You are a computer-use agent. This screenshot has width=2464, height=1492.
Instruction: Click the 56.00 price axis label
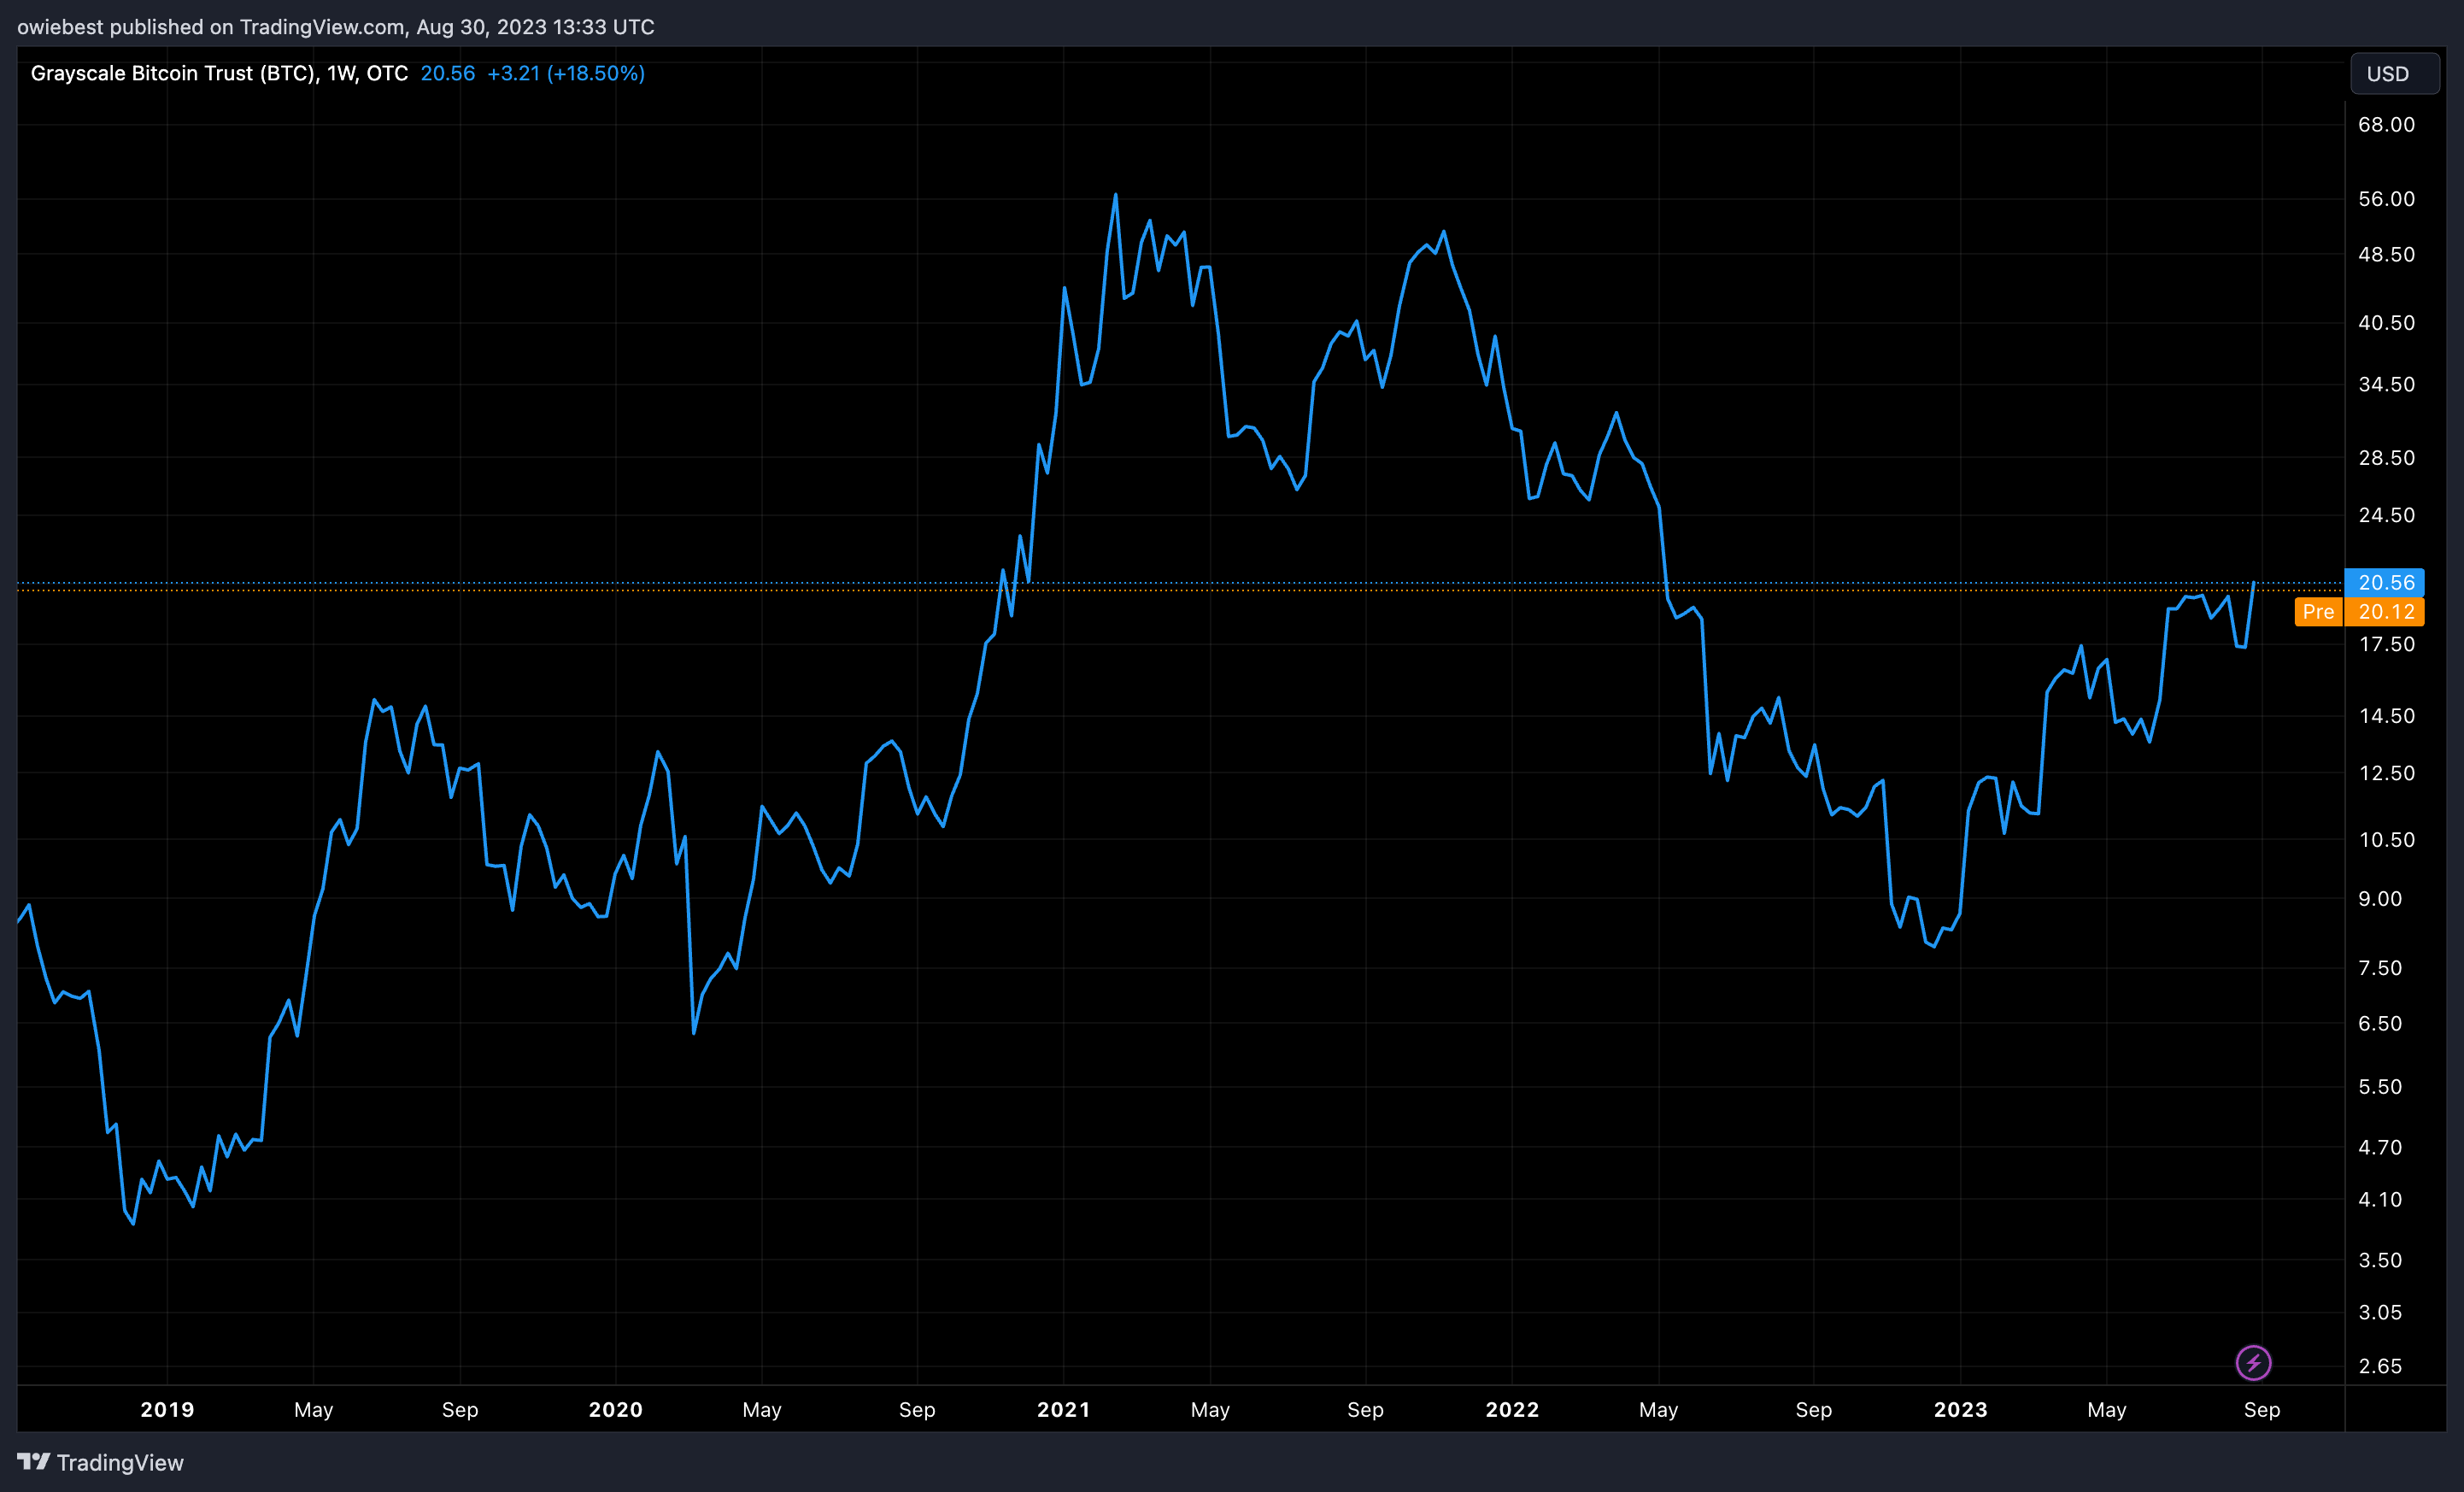[2386, 198]
